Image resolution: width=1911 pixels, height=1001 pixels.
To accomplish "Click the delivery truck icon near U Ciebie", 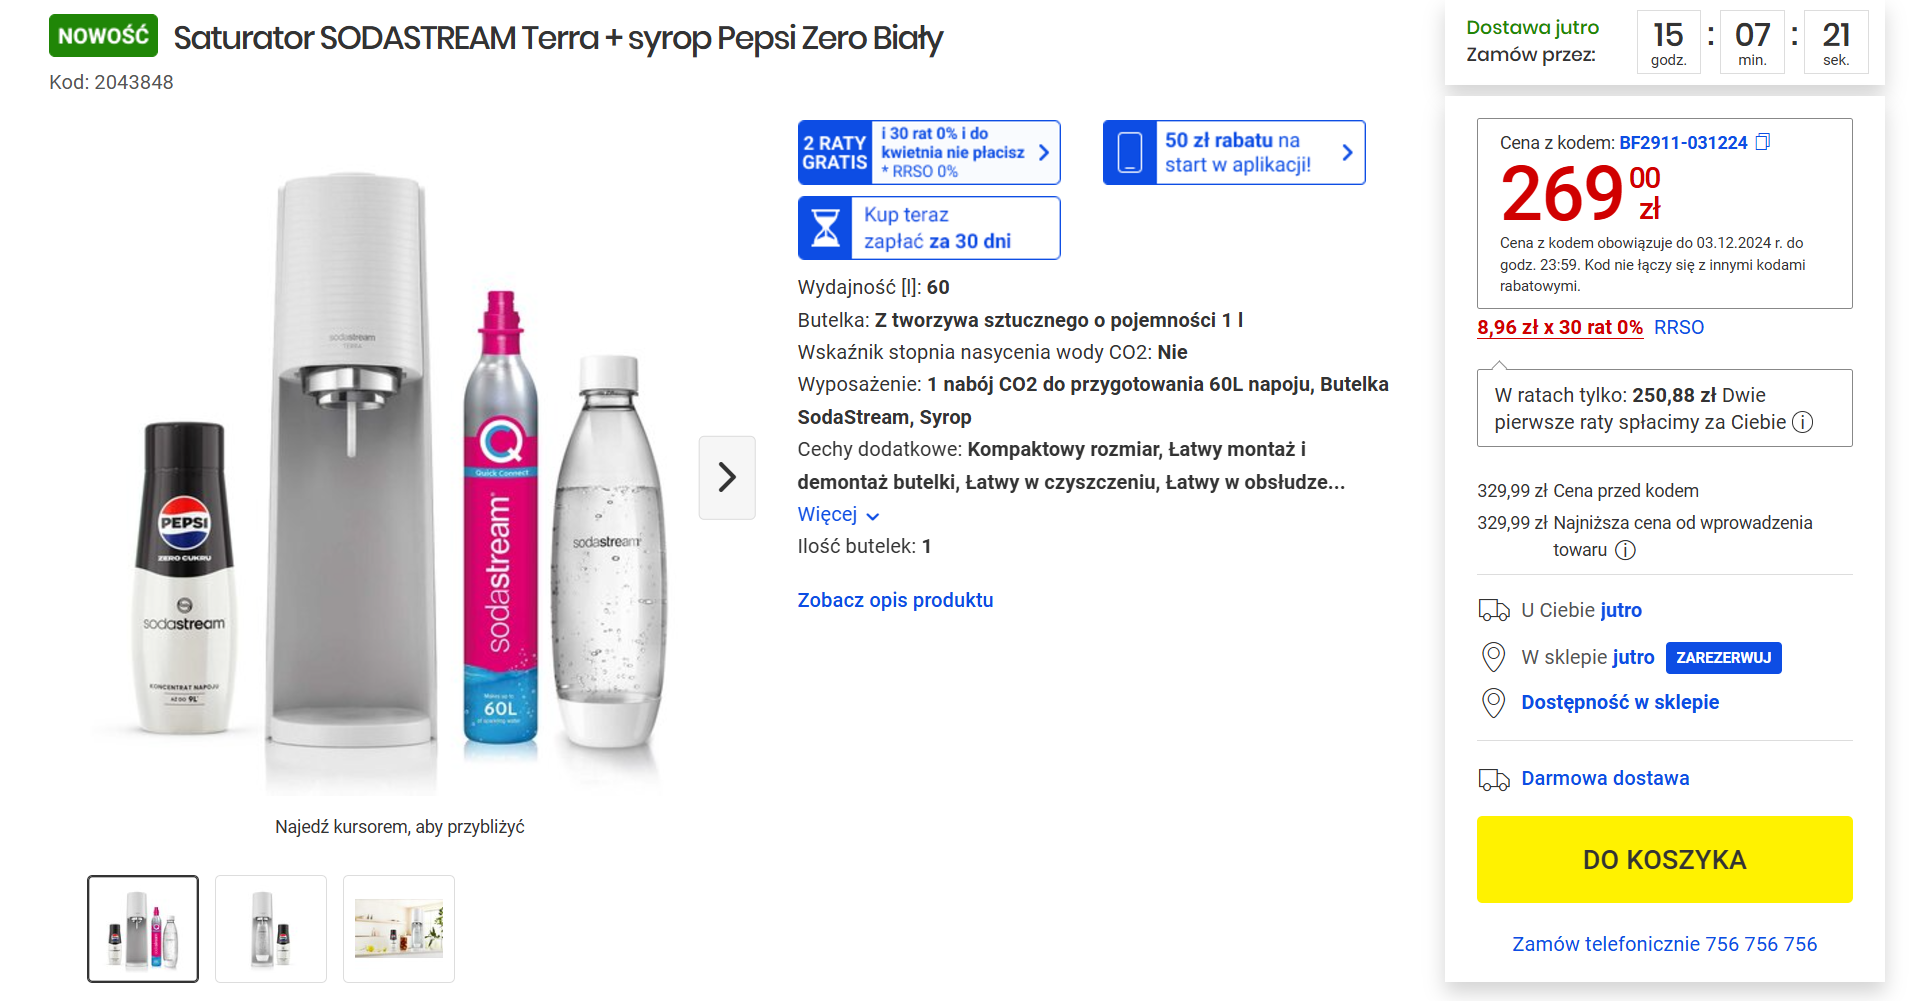I will pyautogui.click(x=1494, y=610).
